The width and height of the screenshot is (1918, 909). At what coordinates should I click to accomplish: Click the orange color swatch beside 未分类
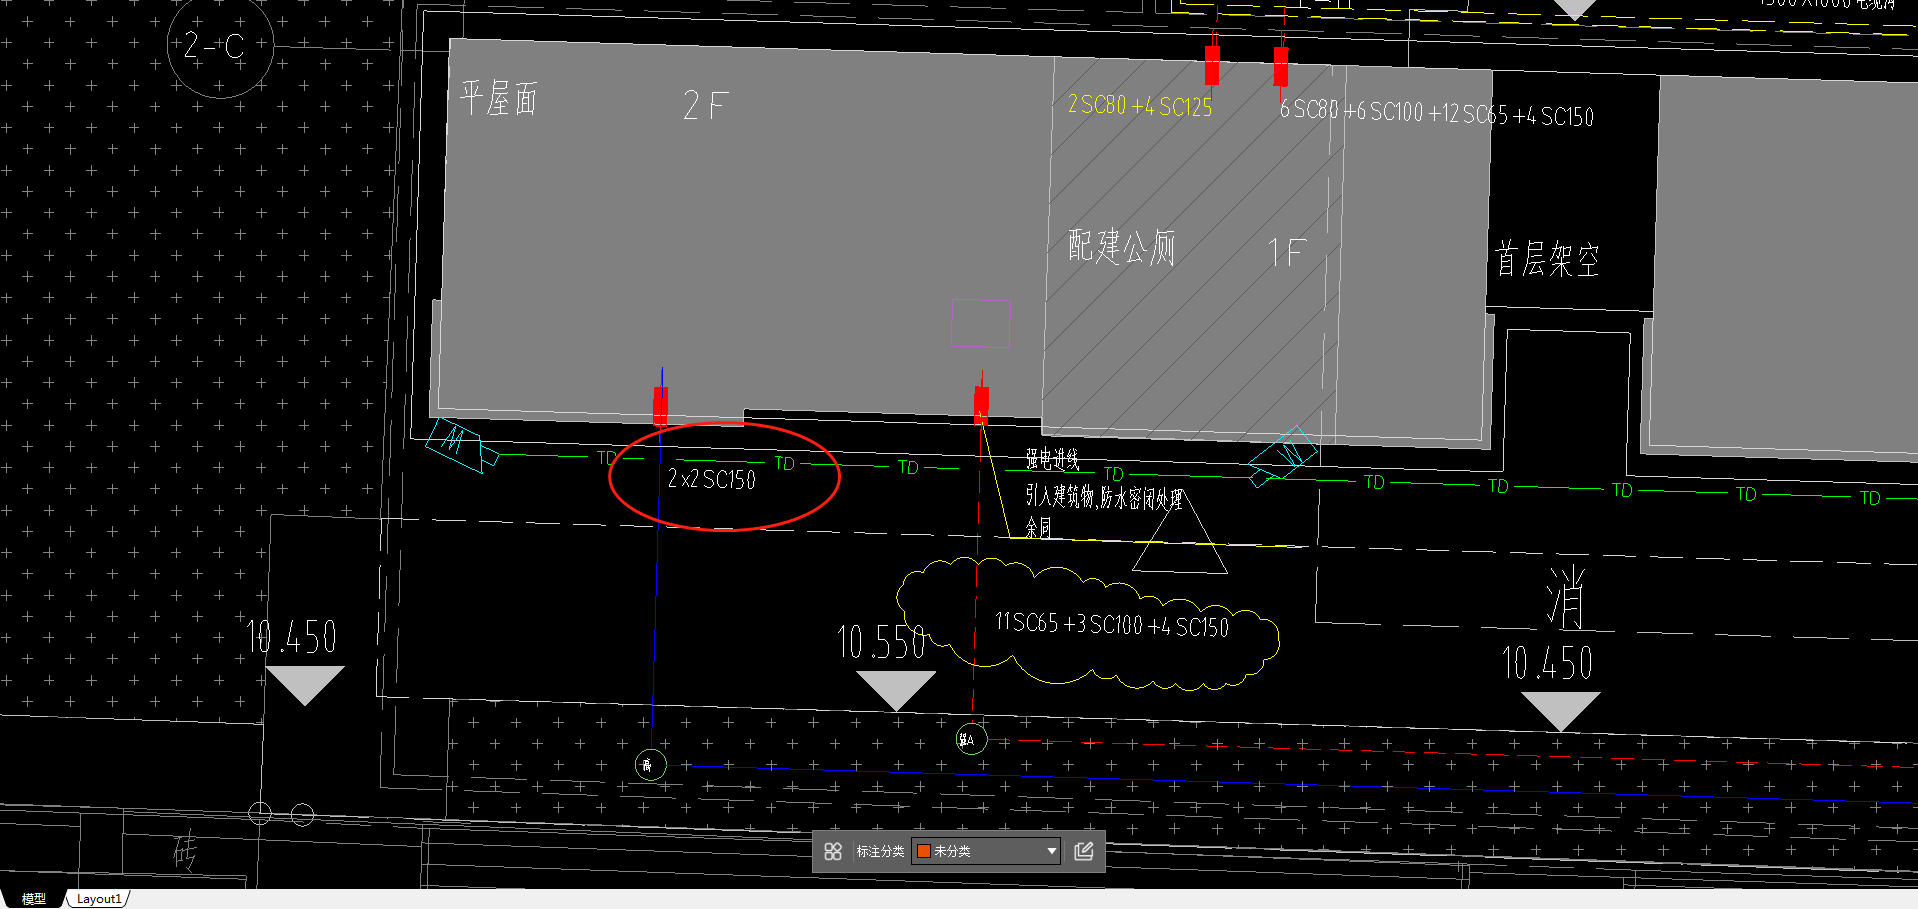pyautogui.click(x=924, y=851)
